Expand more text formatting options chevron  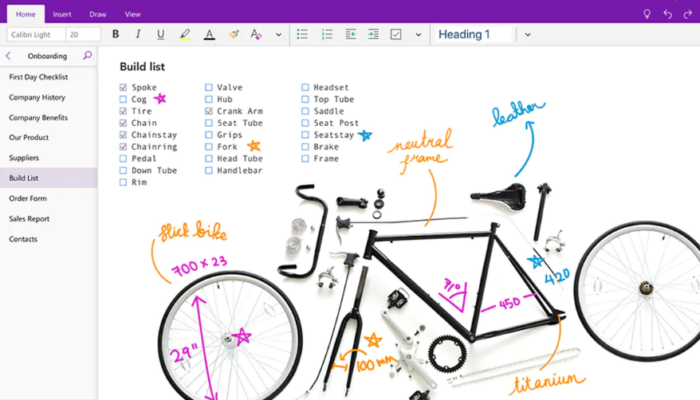tap(278, 34)
